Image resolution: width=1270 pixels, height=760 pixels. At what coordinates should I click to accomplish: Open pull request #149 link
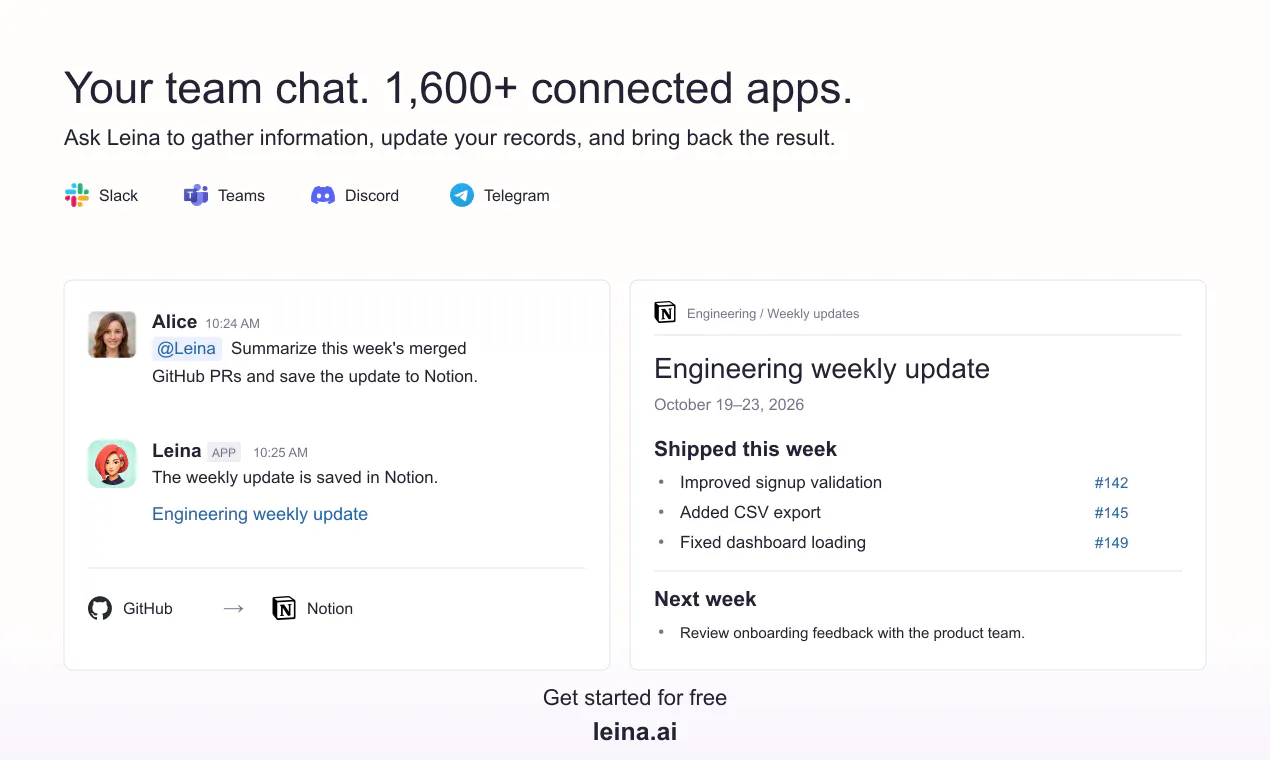click(x=1111, y=543)
